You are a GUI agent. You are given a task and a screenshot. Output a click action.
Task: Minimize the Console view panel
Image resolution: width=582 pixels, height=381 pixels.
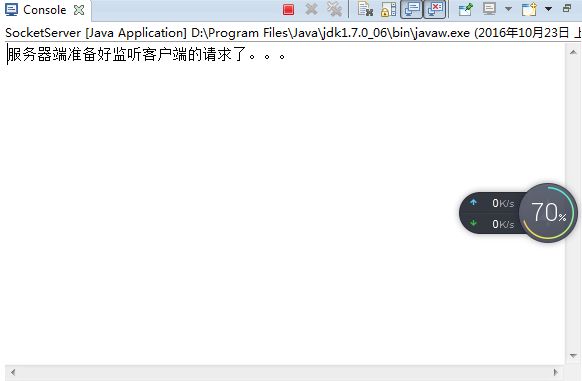click(567, 8)
